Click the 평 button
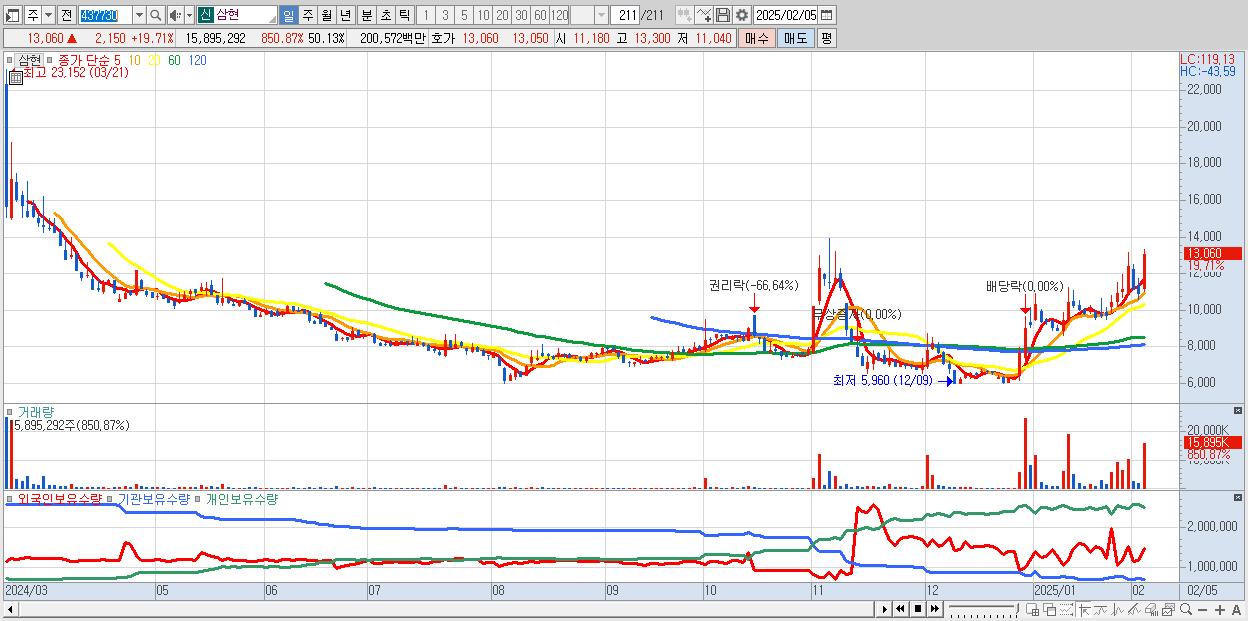This screenshot has width=1248, height=621. point(826,38)
